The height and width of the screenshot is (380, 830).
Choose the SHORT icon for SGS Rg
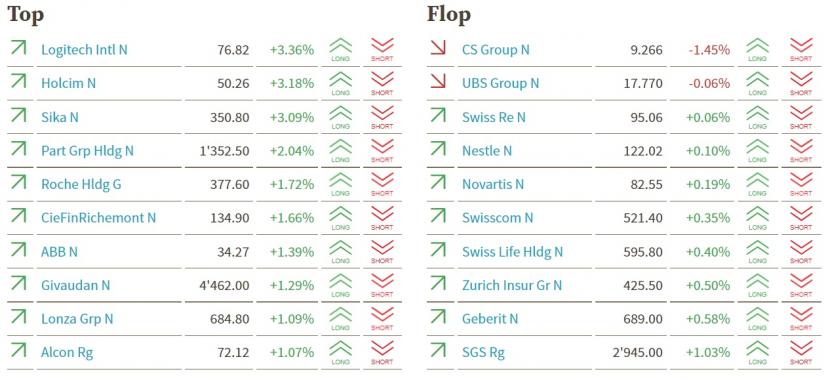(x=801, y=352)
